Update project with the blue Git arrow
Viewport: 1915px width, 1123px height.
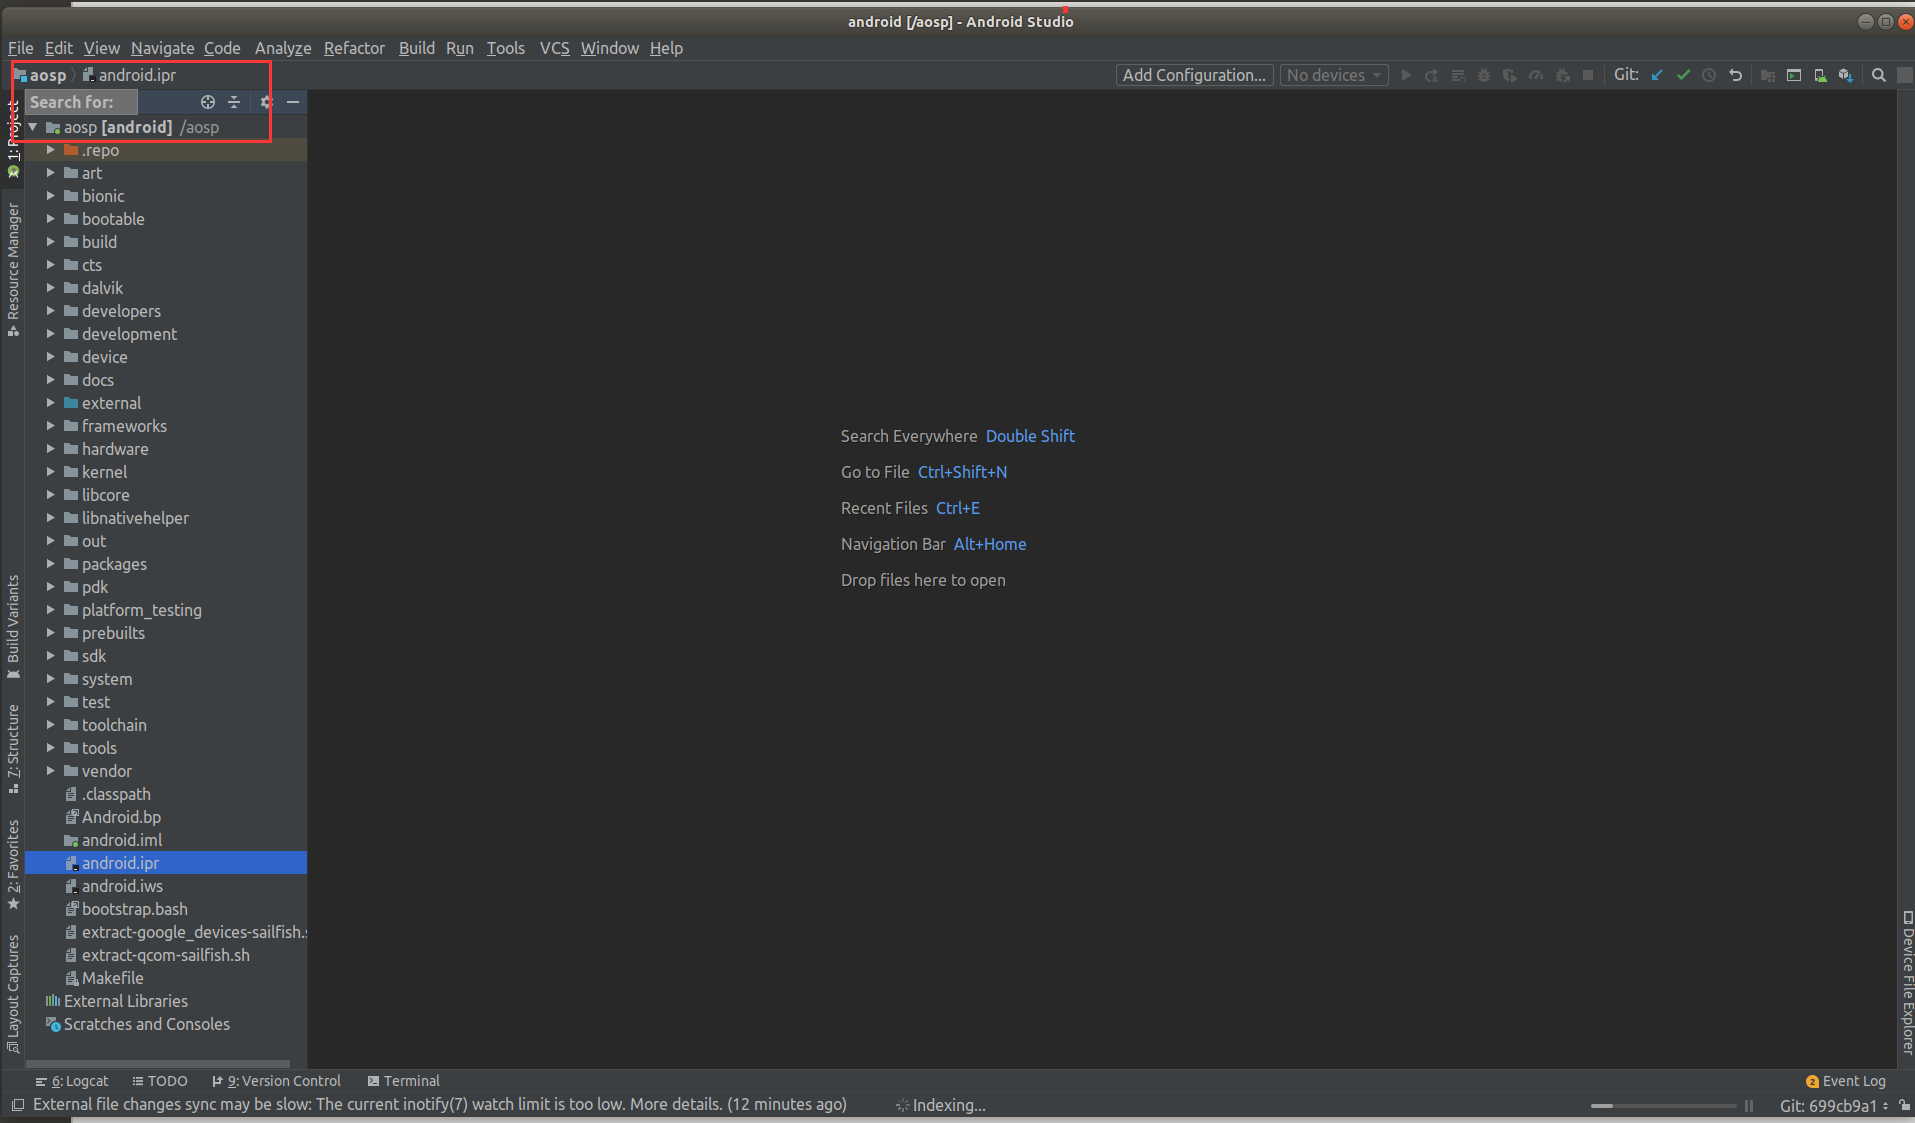tap(1657, 75)
